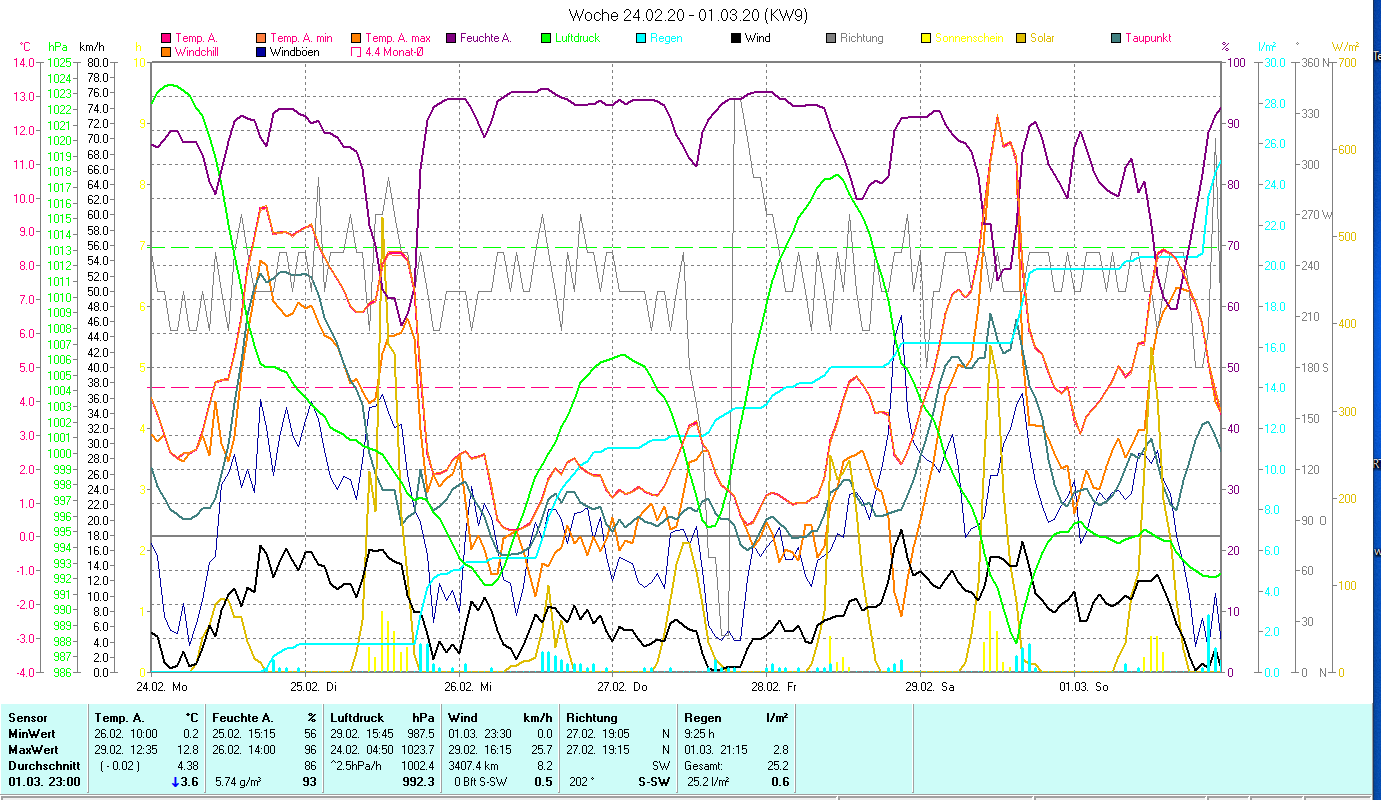This screenshot has height=800, width=1381.
Task: Select the Temp. A. max legend label
Action: click(398, 38)
